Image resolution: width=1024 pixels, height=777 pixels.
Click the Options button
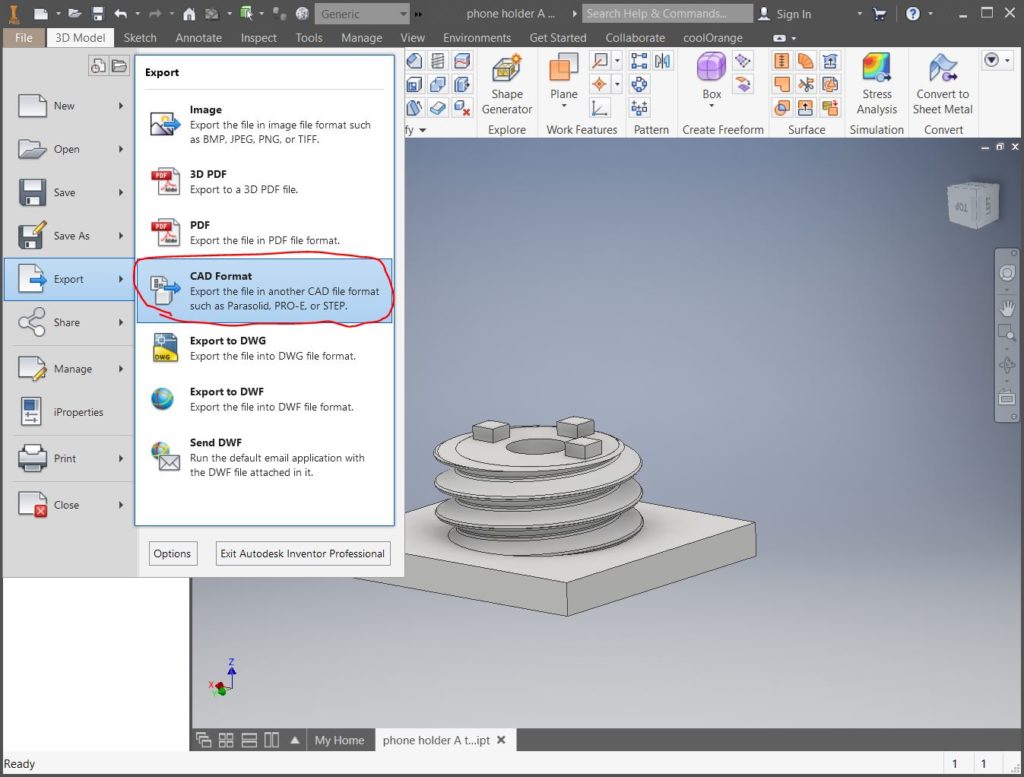(x=172, y=554)
